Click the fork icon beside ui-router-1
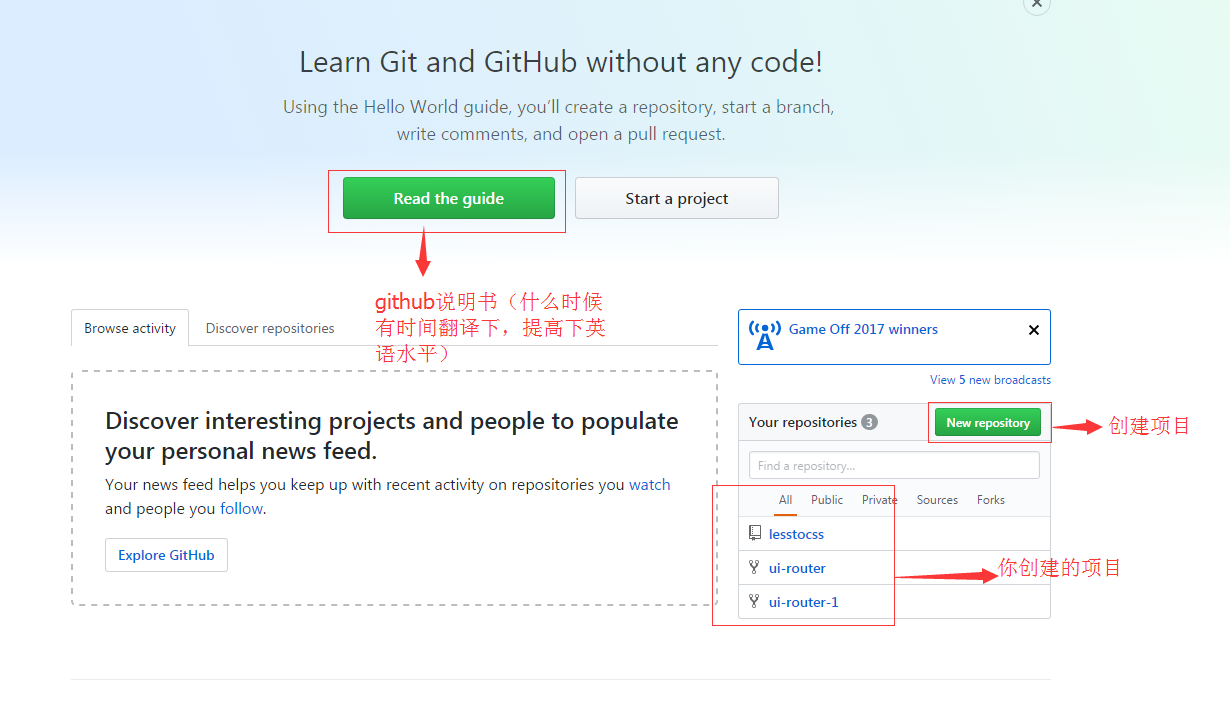Screen dimensions: 1230x708 point(754,601)
